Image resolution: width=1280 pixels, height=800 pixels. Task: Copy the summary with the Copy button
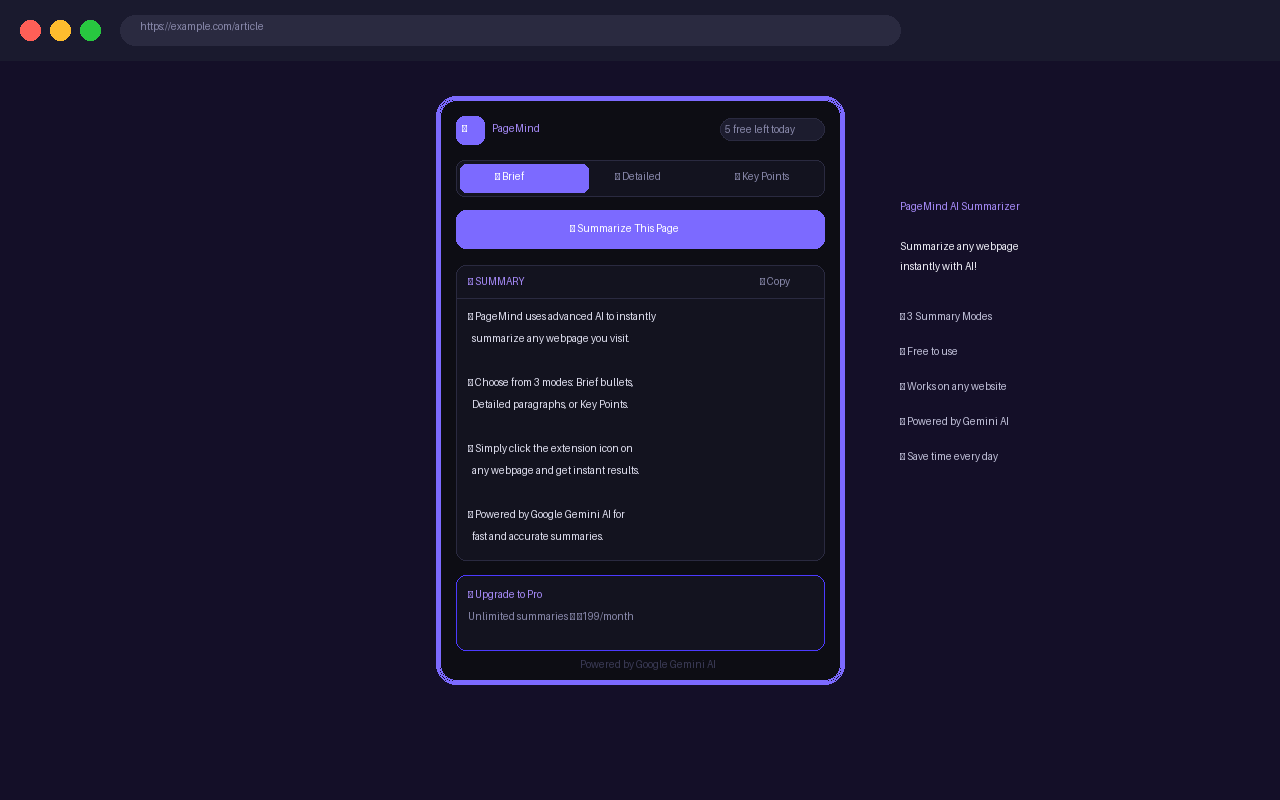point(775,282)
